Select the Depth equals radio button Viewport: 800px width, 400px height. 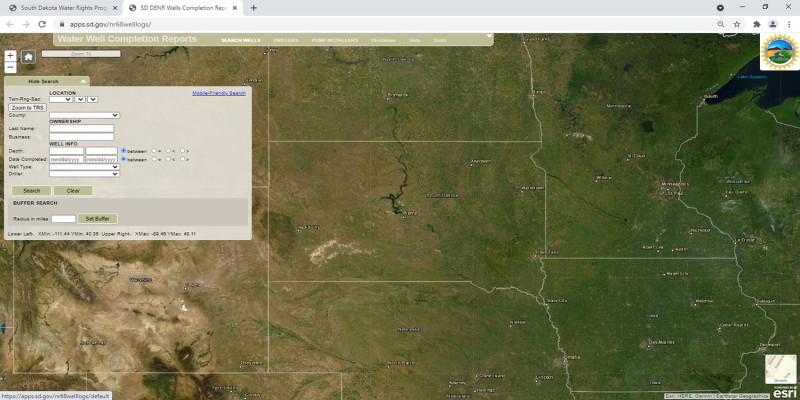[x=155, y=151]
